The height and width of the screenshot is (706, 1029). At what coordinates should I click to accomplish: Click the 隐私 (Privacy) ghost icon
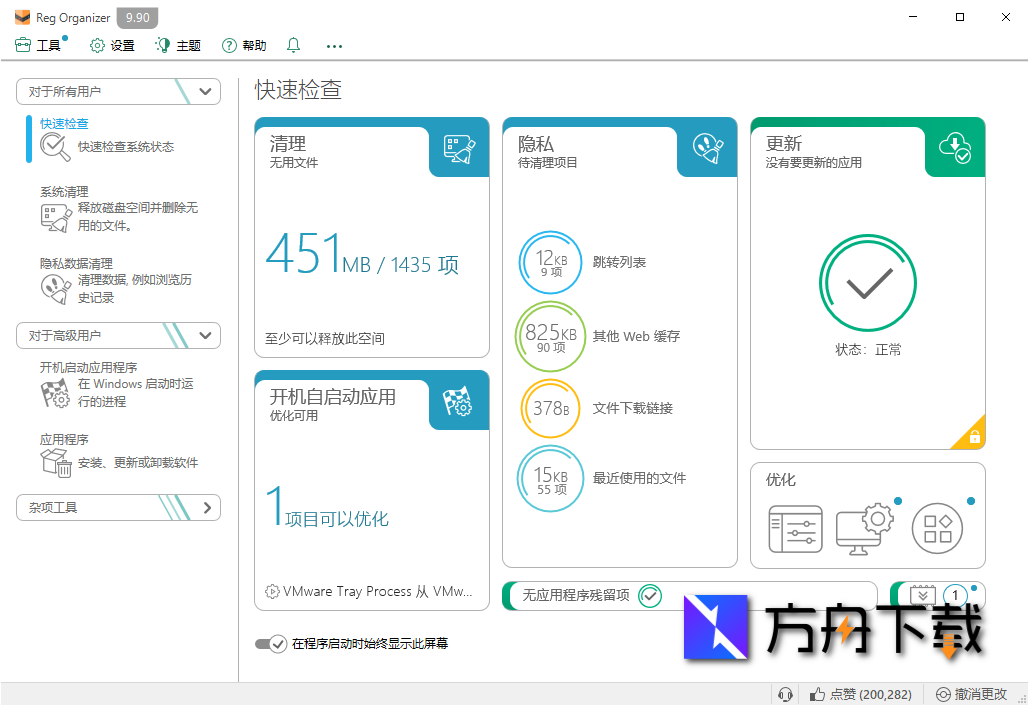point(706,147)
